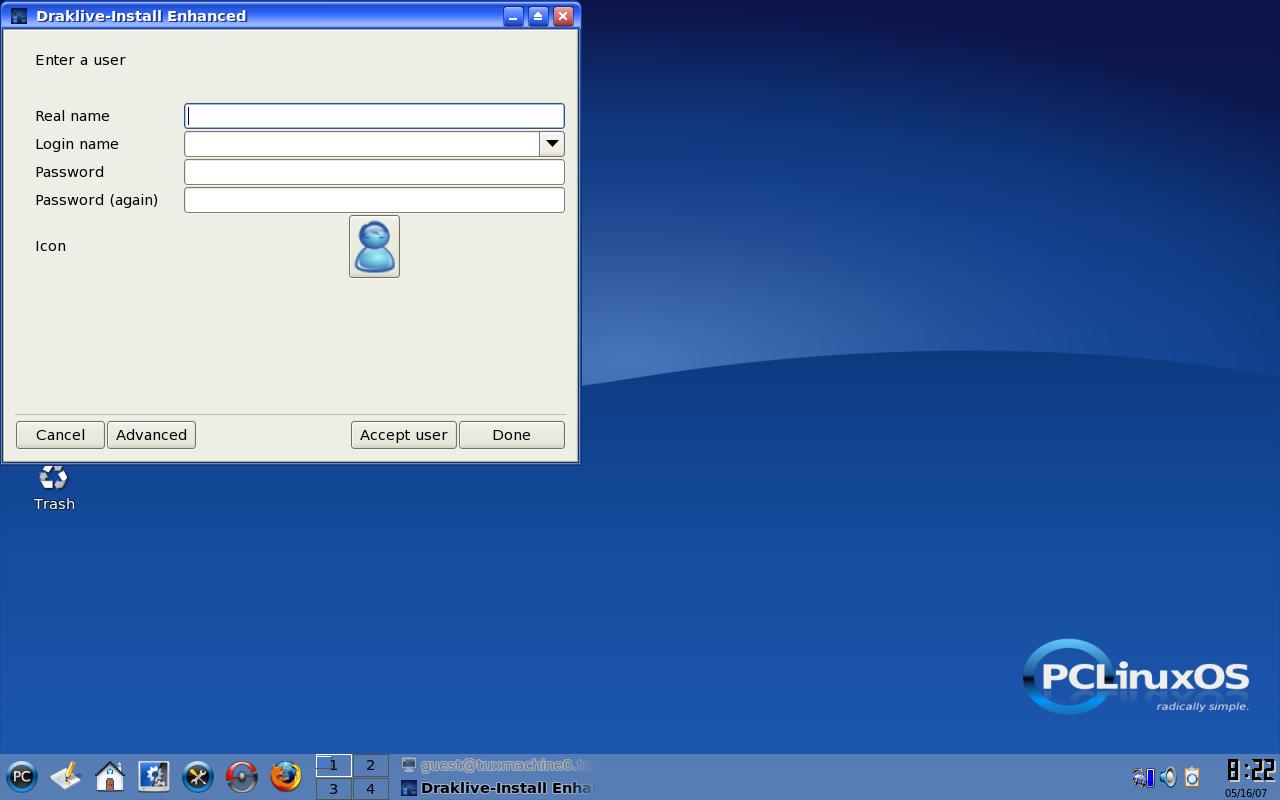Minimize the Draklive-Install Enhanced window
Viewport: 1280px width, 800px height.
point(513,16)
